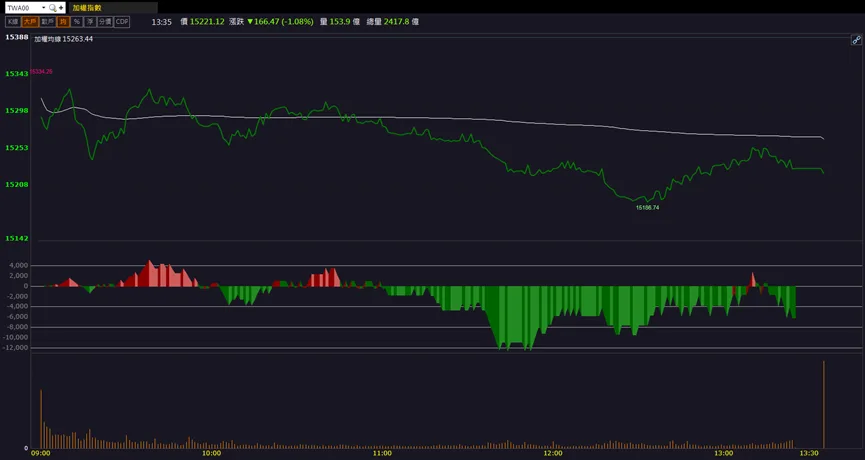The width and height of the screenshot is (865, 460).
Task: Toggle the 均 average line button
Action: [x=63, y=22]
